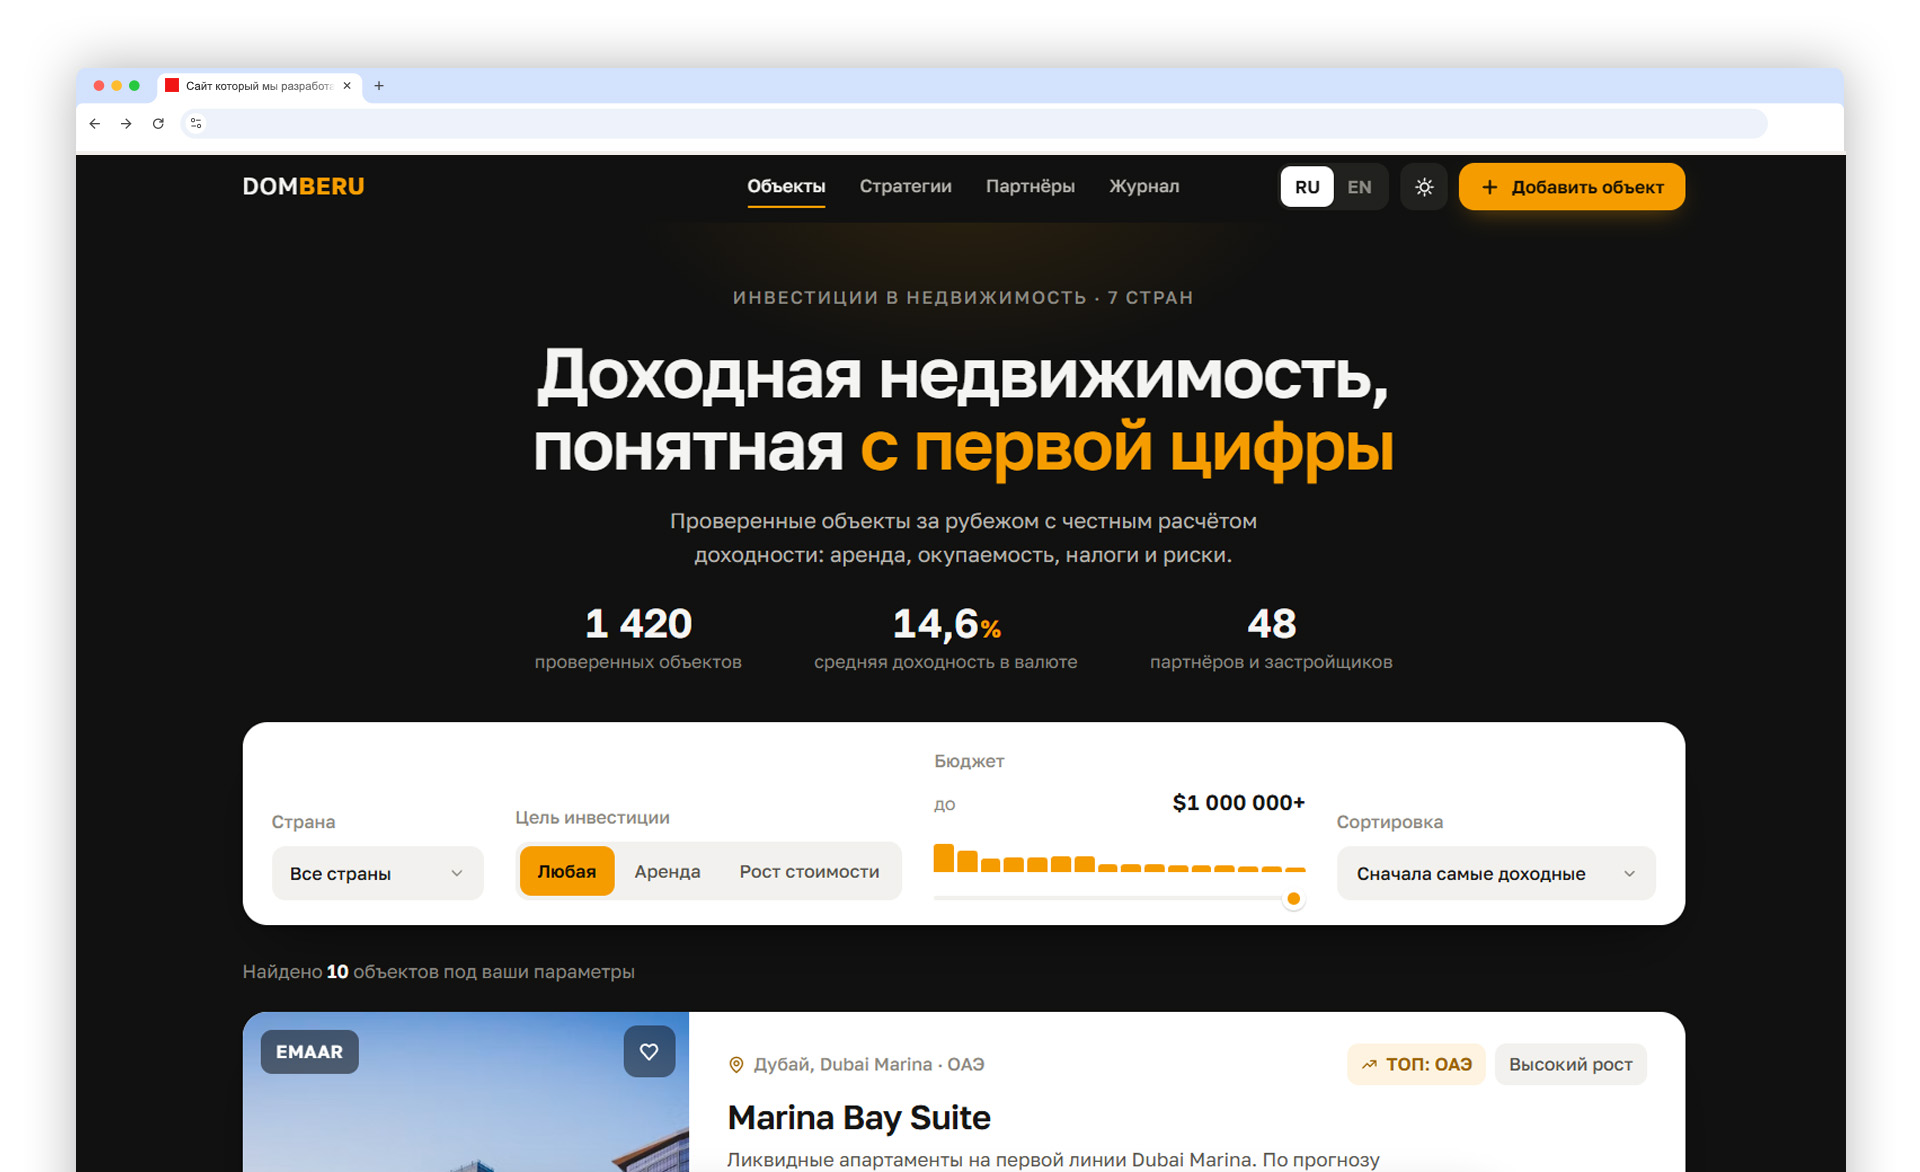
Task: Click the Дубай, Dubai Marina · ОАЭ location text
Action: [x=868, y=1065]
